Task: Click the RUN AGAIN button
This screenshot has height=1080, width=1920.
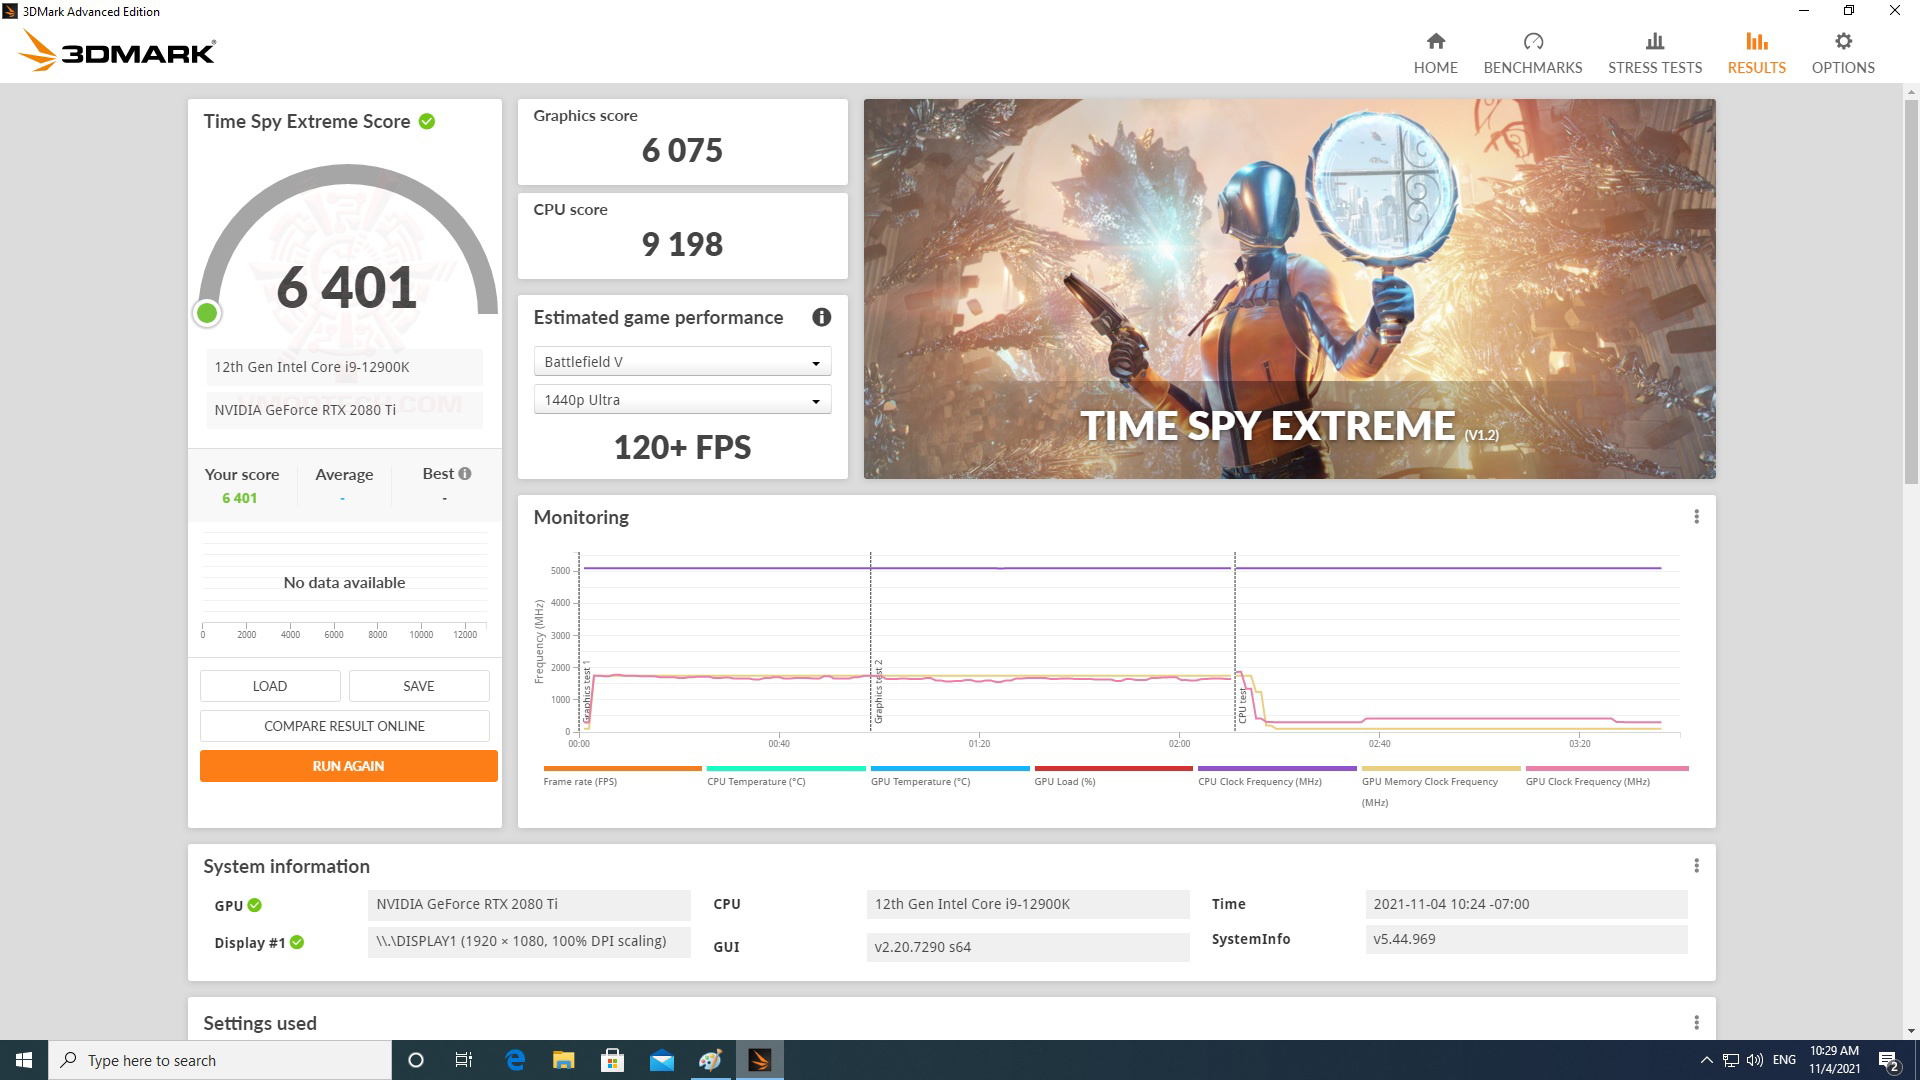Action: [348, 766]
